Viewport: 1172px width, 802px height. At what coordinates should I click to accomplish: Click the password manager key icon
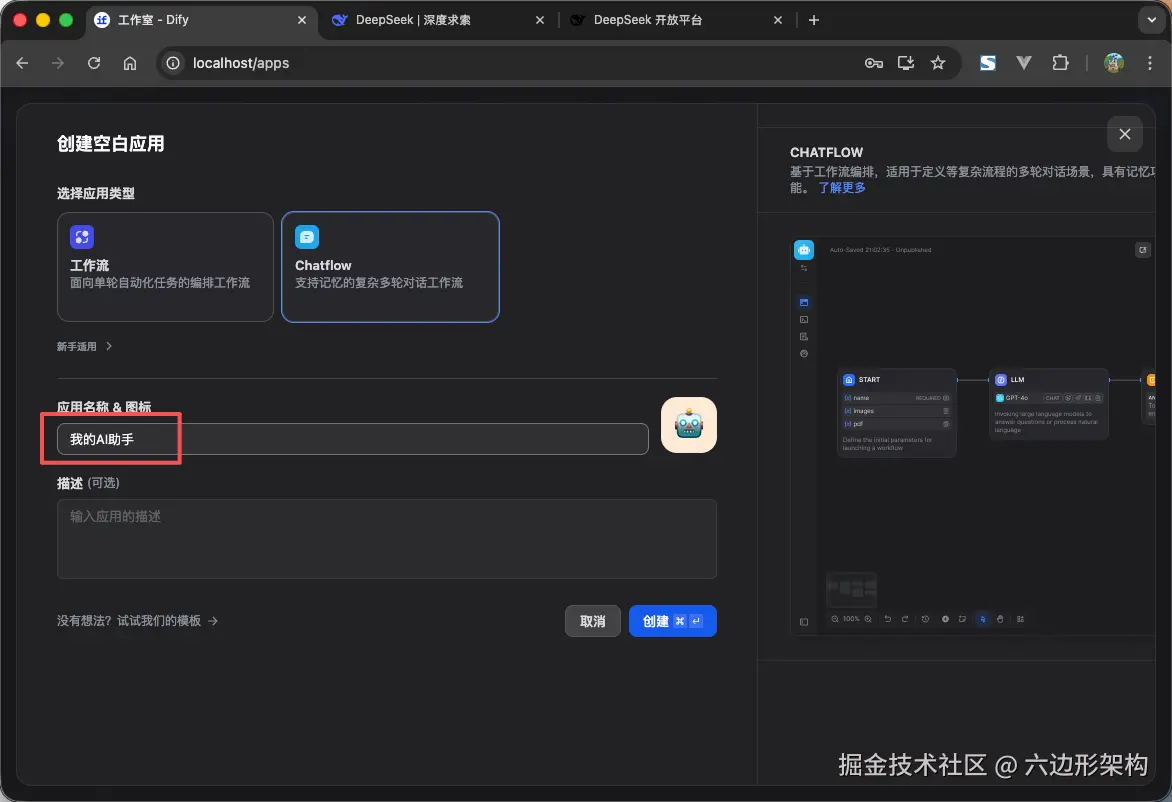(873, 62)
